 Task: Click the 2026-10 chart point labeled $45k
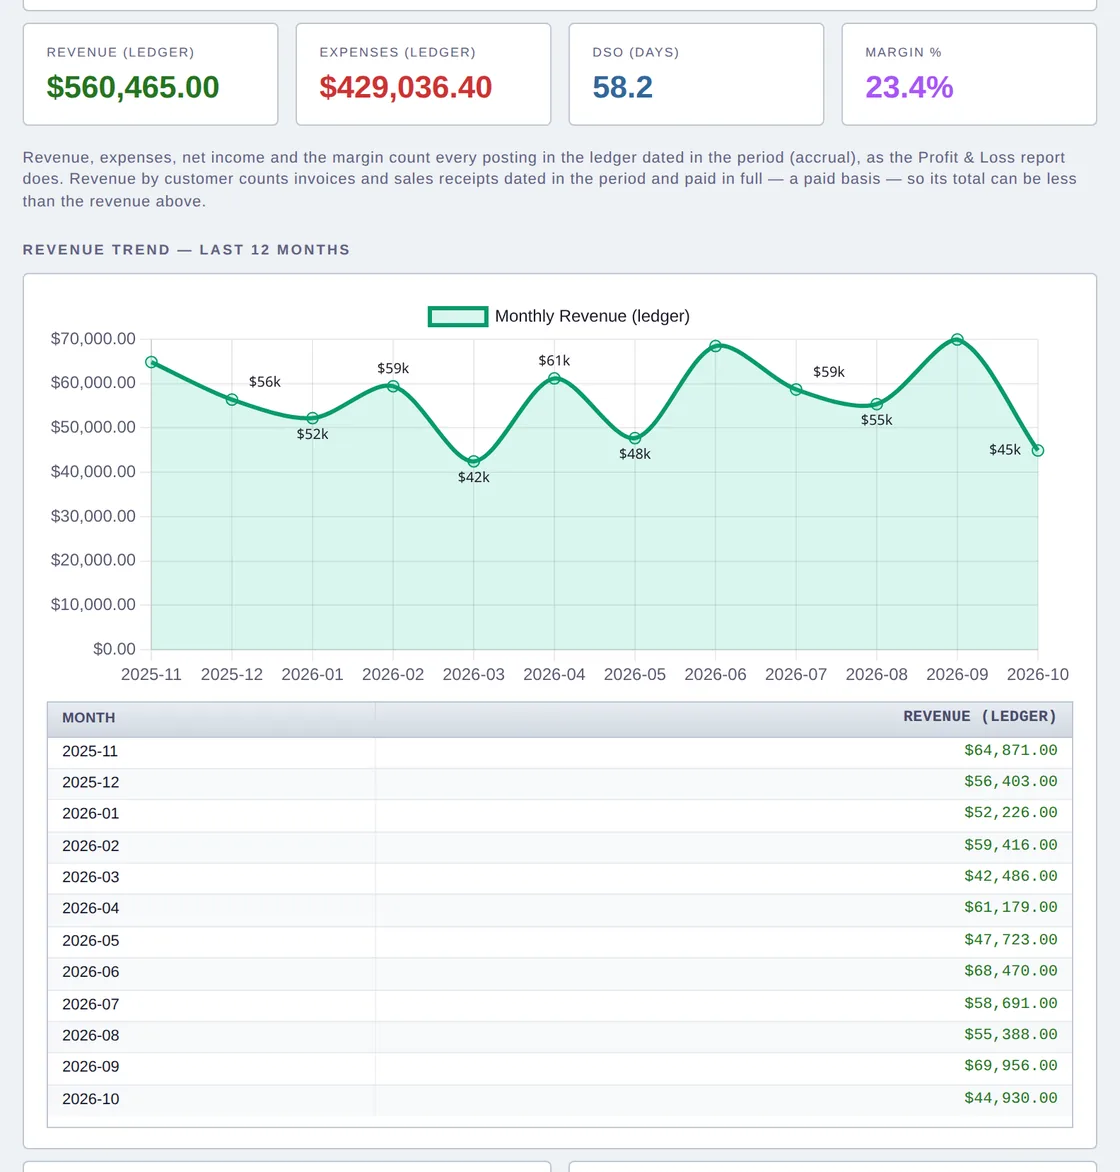pos(1038,450)
